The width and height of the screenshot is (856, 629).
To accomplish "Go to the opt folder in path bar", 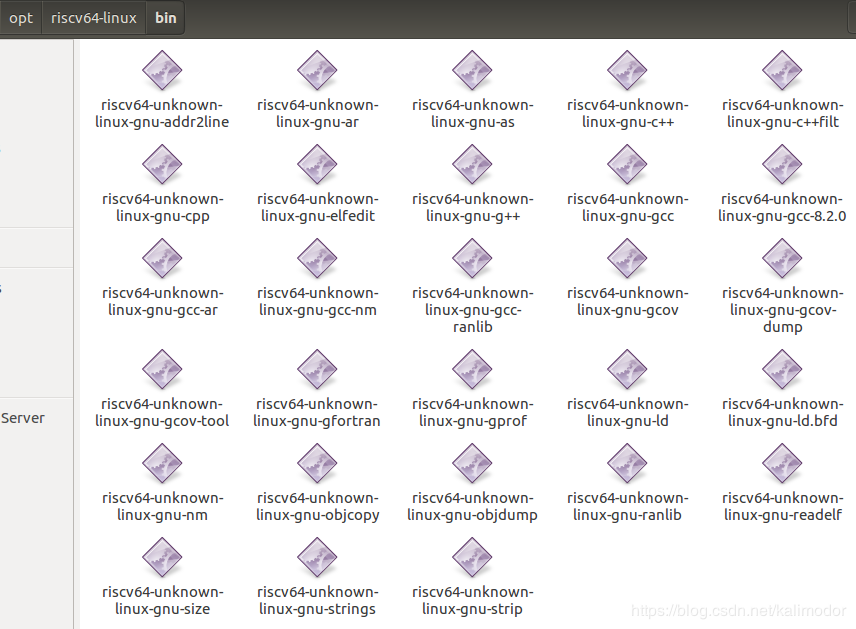I will [21, 18].
